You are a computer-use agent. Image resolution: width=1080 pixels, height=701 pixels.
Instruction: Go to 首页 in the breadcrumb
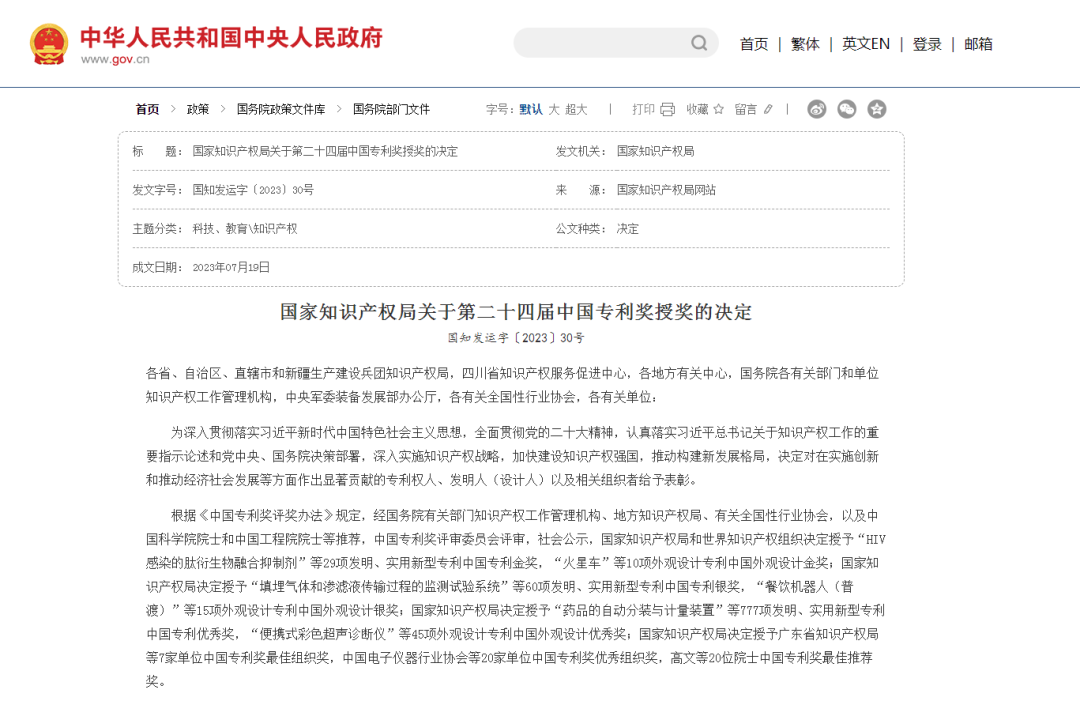click(147, 109)
